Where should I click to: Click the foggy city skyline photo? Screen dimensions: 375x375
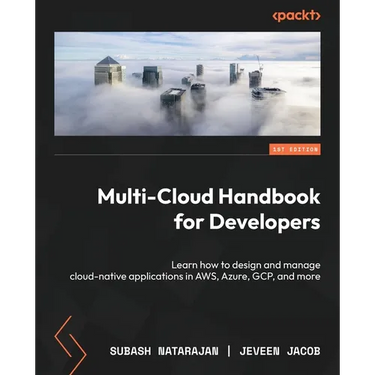pos(187,84)
